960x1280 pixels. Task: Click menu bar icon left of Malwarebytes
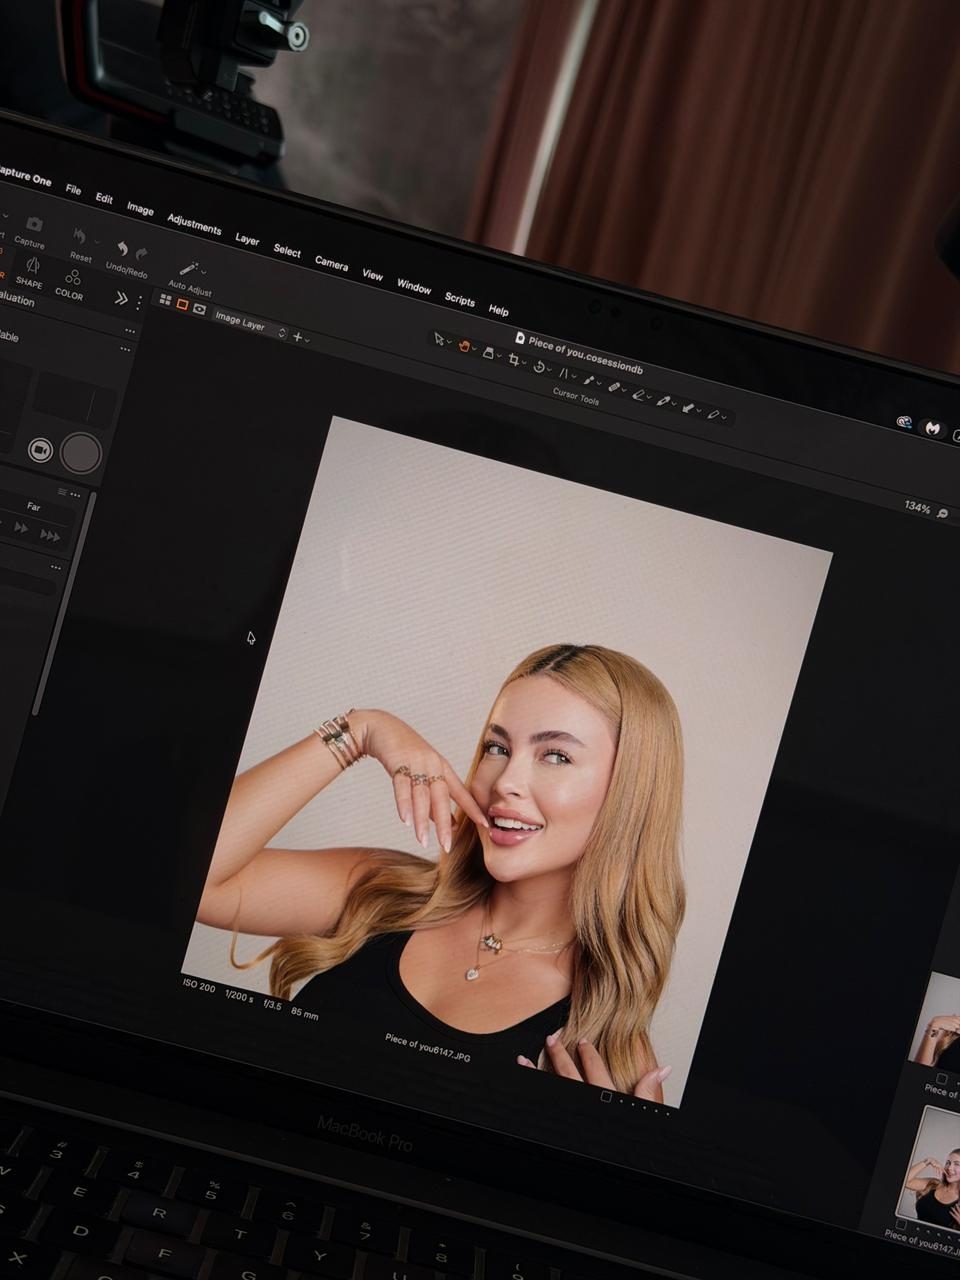904,421
